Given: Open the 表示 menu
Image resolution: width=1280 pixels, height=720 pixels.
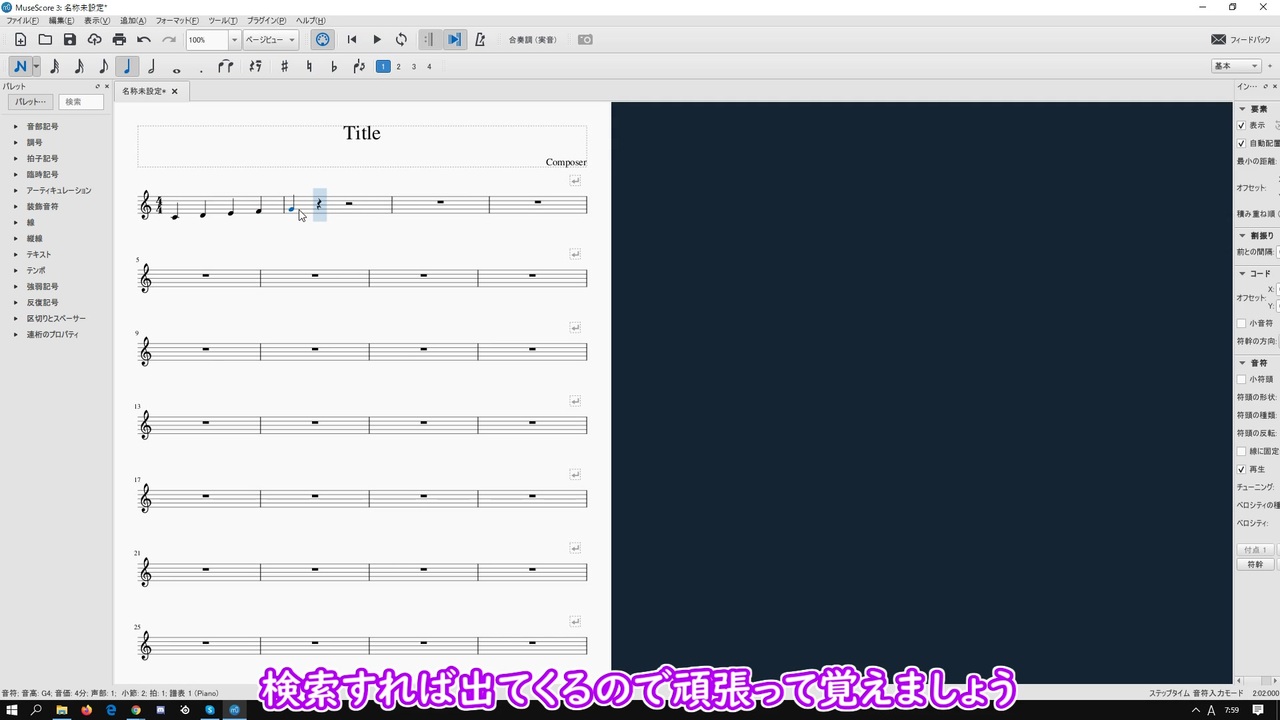Looking at the screenshot, I should tap(97, 21).
